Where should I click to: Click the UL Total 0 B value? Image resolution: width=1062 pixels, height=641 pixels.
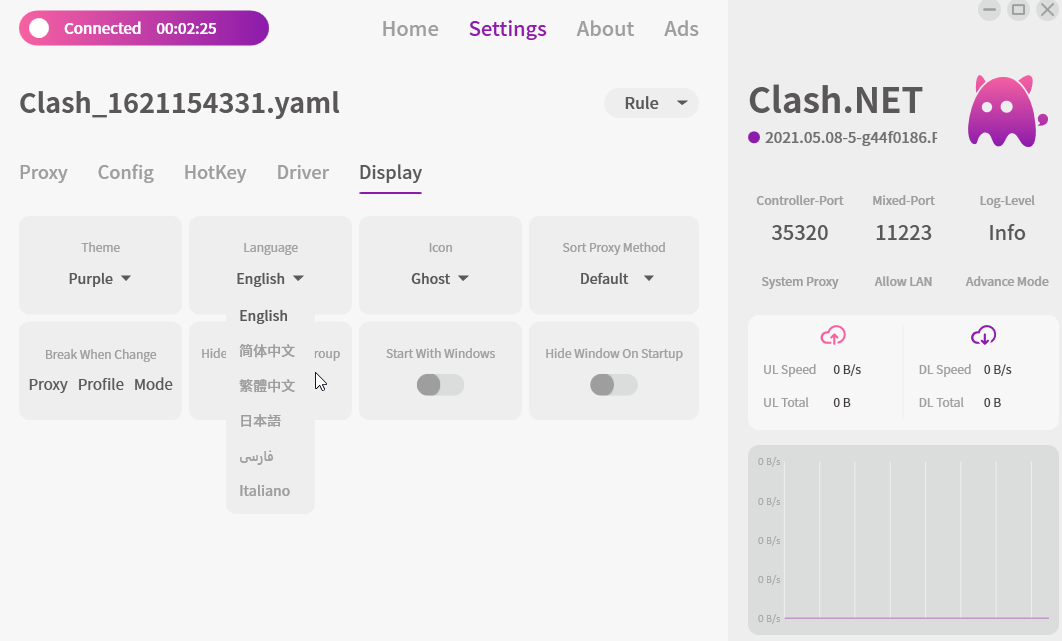(841, 402)
